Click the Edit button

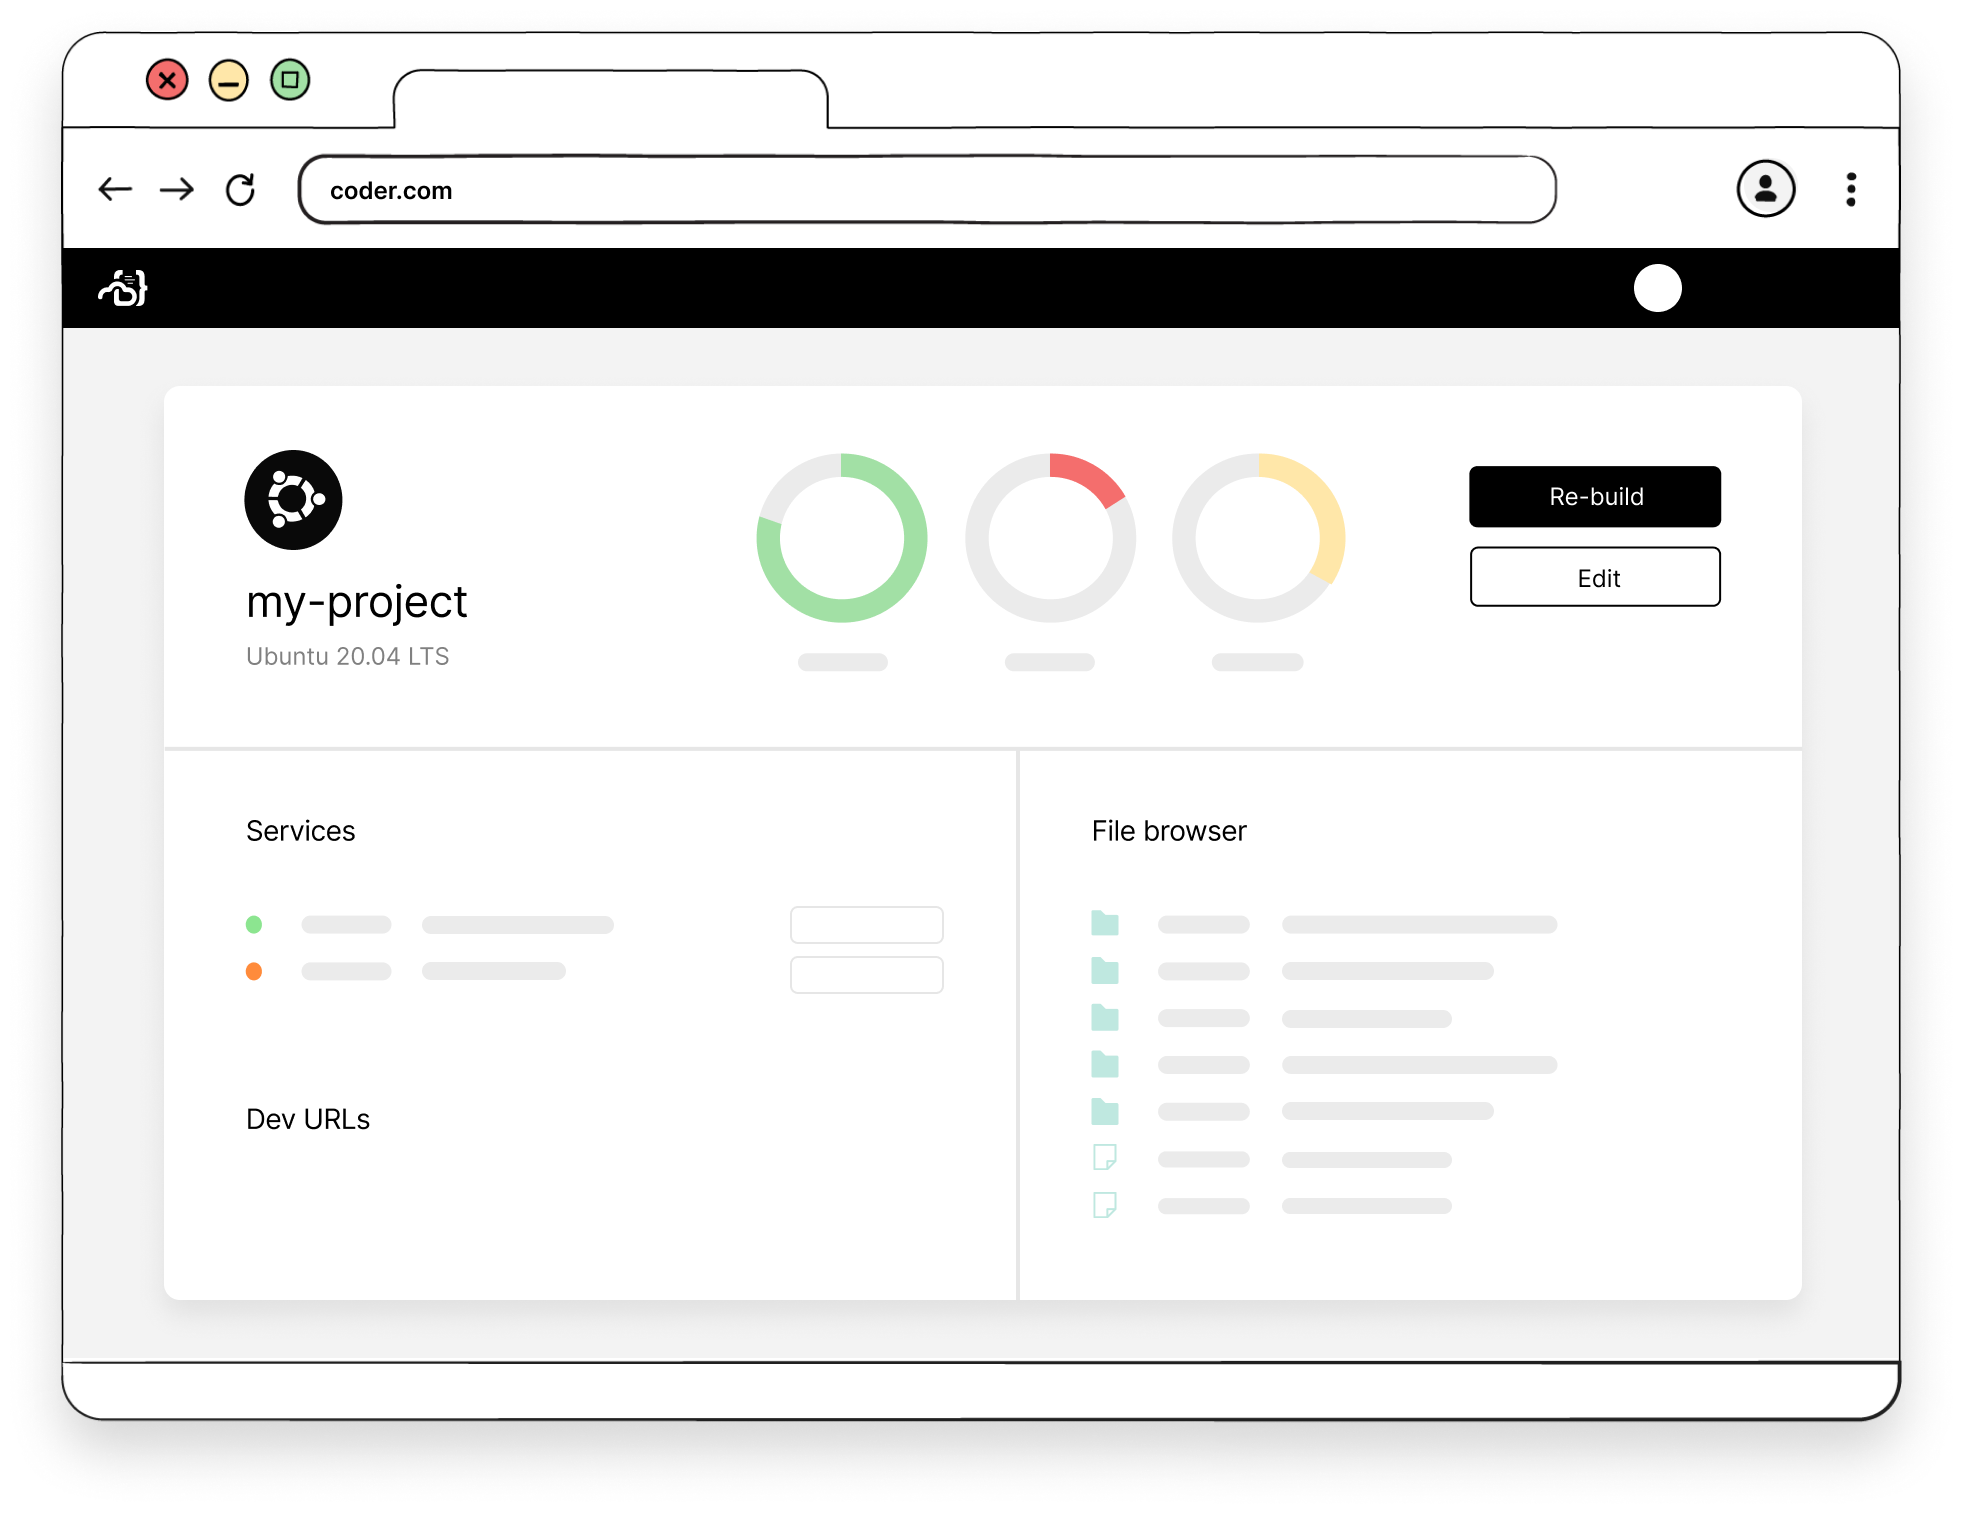1594,577
